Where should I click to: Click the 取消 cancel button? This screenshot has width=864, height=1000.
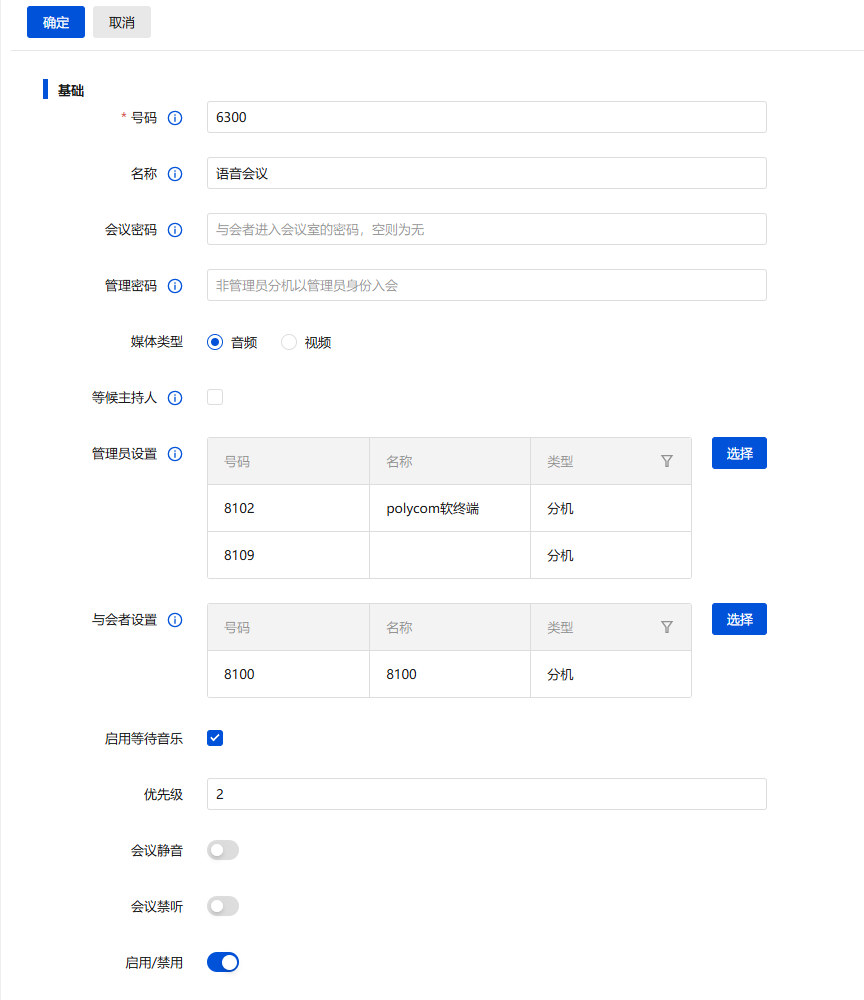coord(121,21)
